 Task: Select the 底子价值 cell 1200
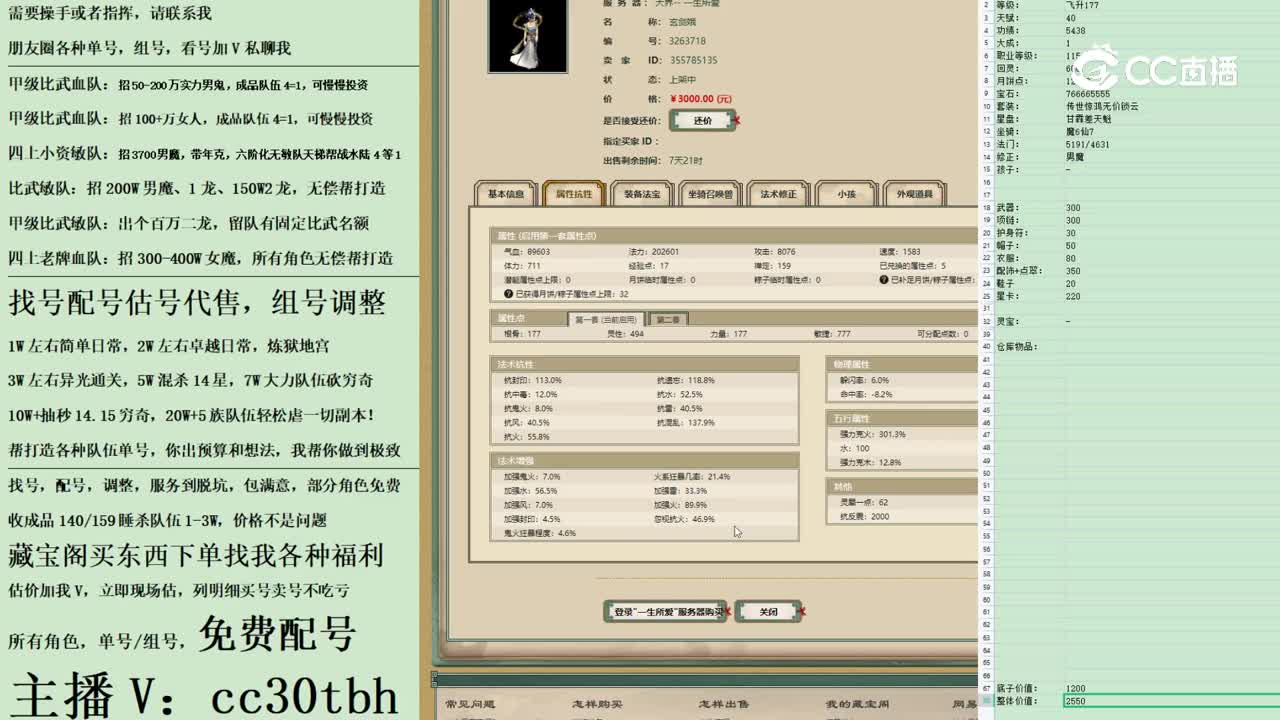click(x=1172, y=689)
